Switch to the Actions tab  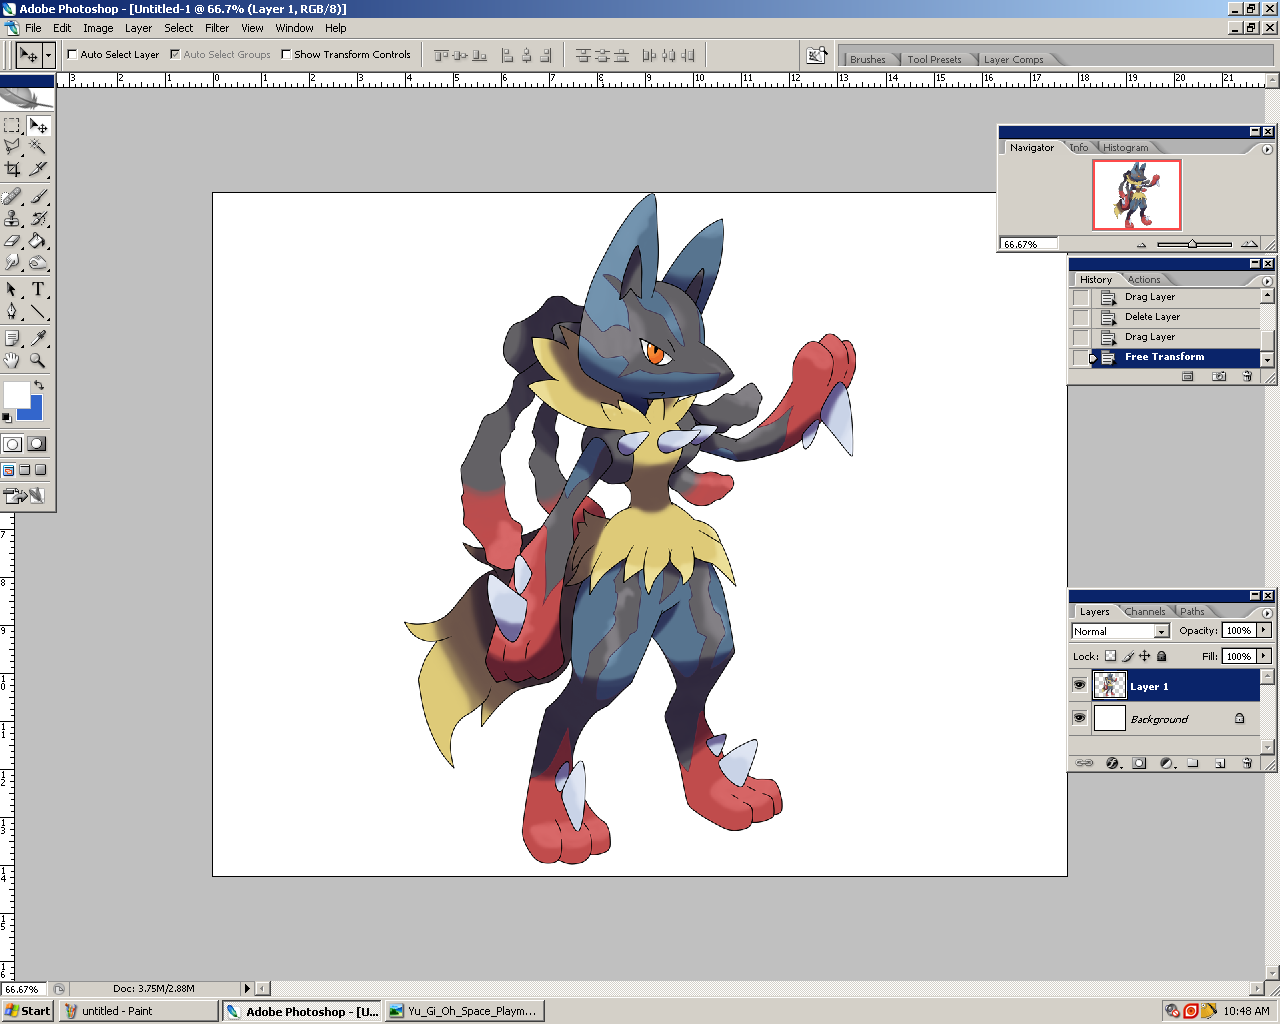tap(1144, 279)
